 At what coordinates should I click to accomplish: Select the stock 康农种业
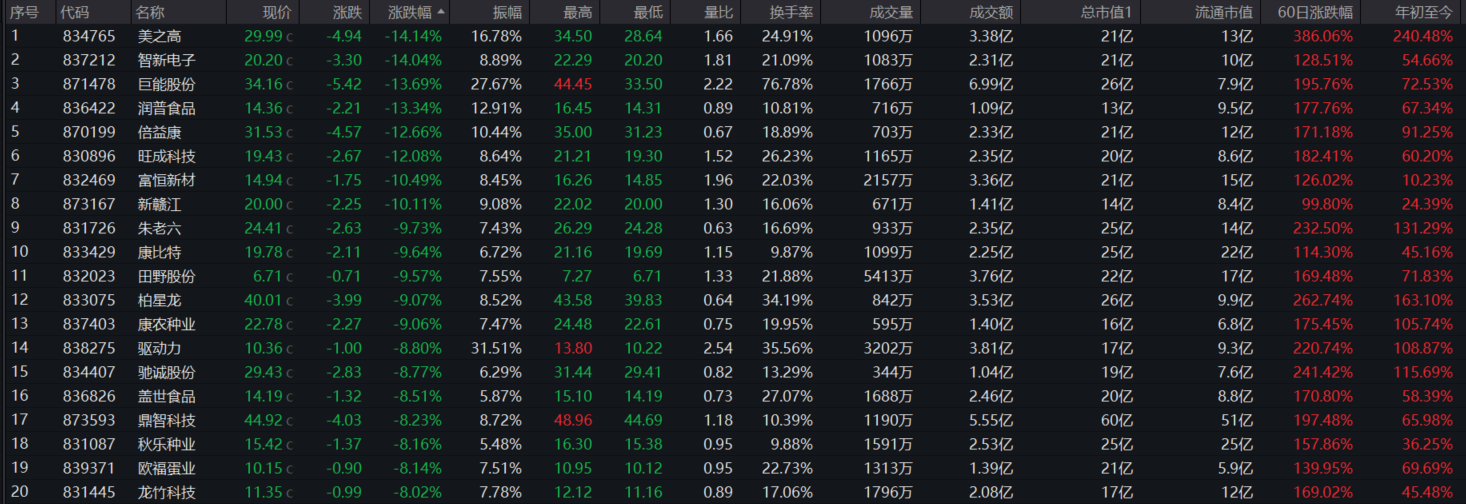[167, 324]
